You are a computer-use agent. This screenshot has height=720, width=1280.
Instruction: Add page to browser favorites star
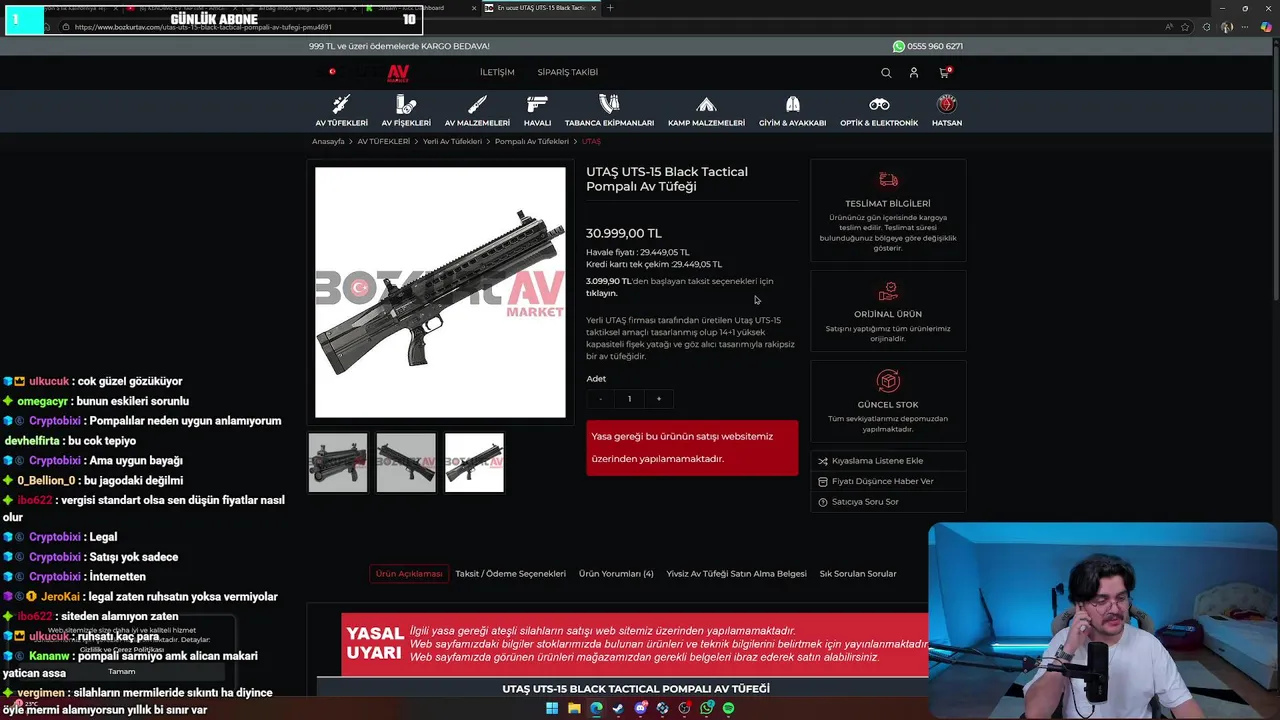pyautogui.click(x=1187, y=27)
